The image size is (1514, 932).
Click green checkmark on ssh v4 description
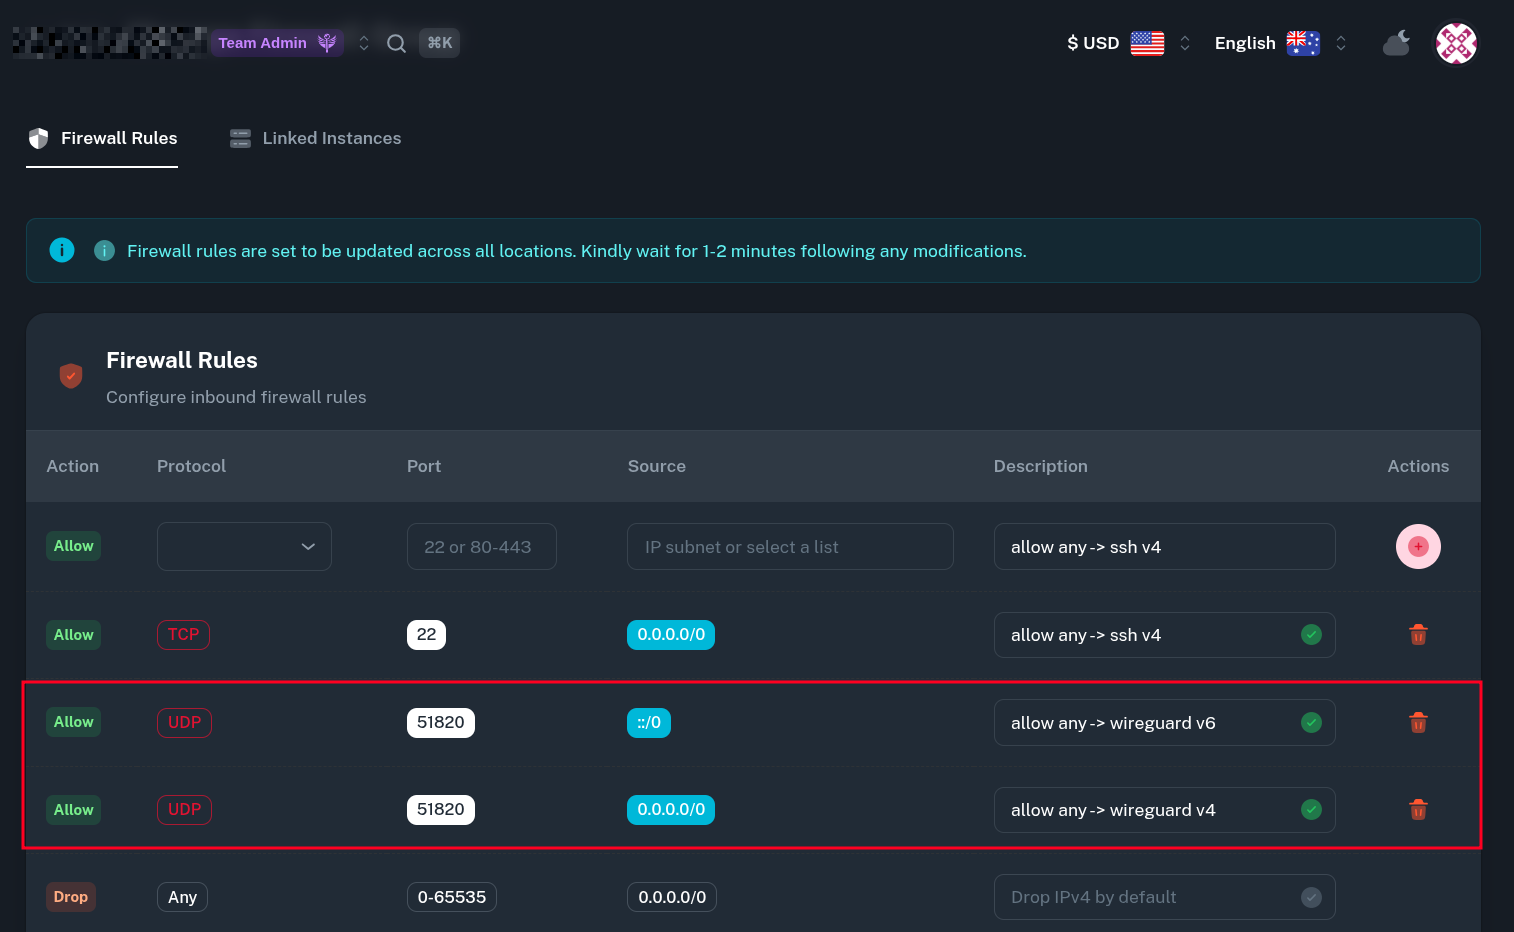coord(1311,635)
